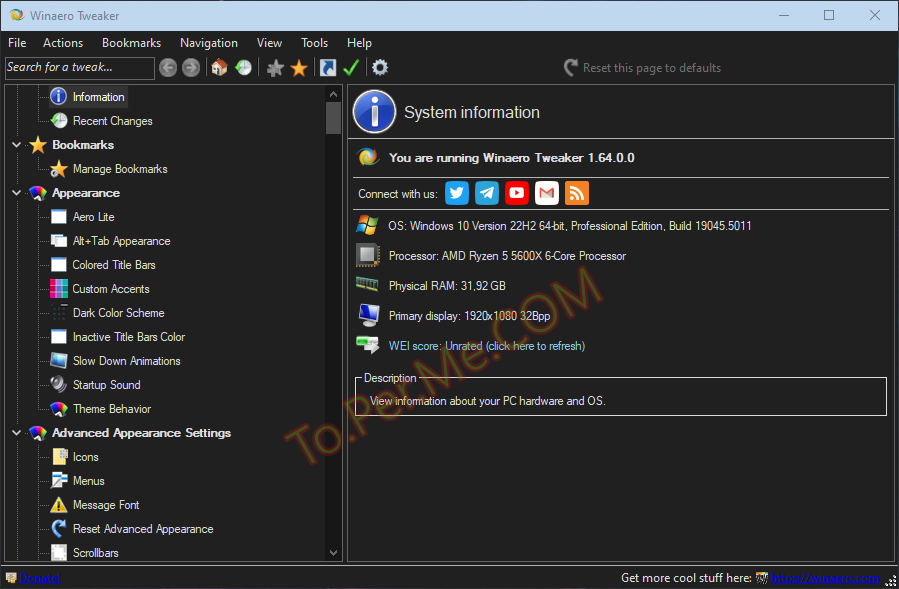The image size is (899, 589).
Task: Collapse the Advanced Appearance Settings section
Action: point(17,433)
